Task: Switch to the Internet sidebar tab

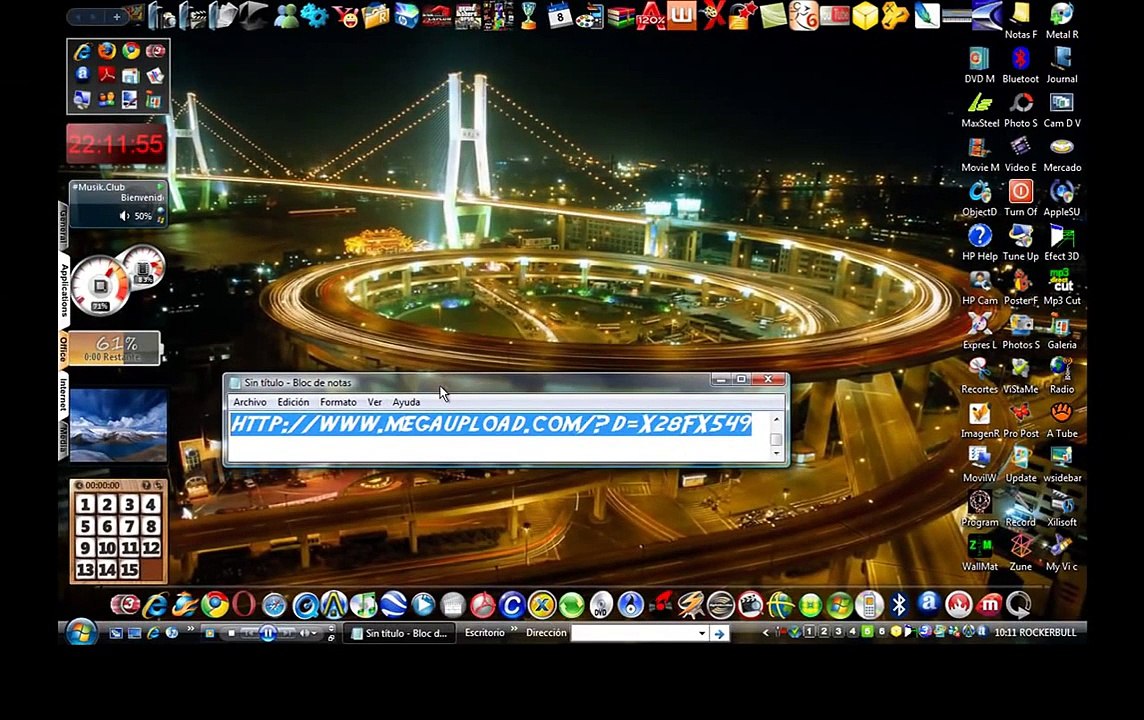Action: 63,394
